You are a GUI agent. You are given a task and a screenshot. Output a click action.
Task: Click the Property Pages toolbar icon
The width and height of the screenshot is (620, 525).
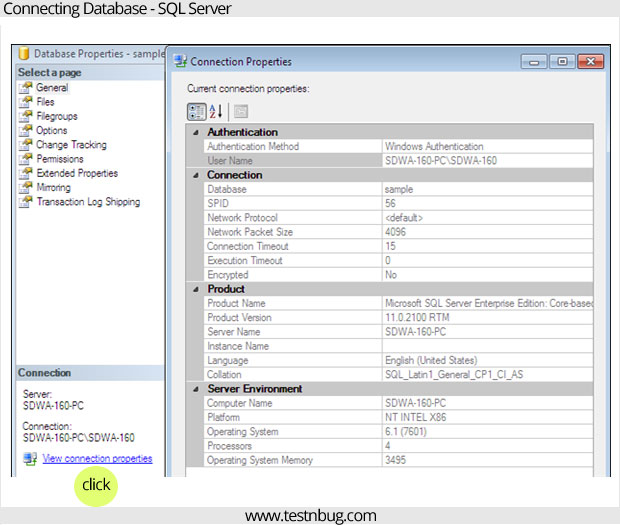(x=241, y=111)
